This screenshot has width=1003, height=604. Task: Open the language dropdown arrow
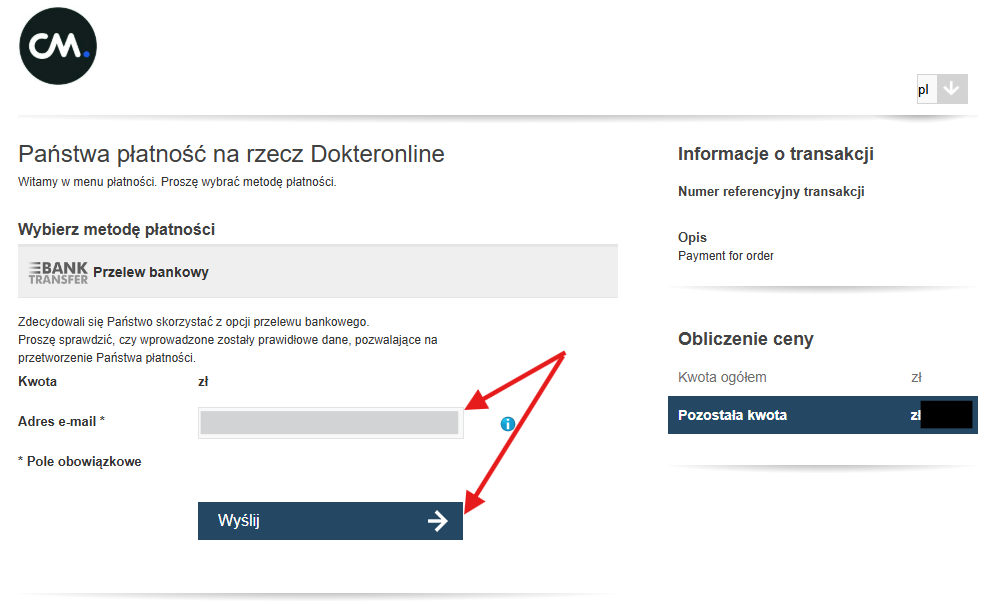952,88
